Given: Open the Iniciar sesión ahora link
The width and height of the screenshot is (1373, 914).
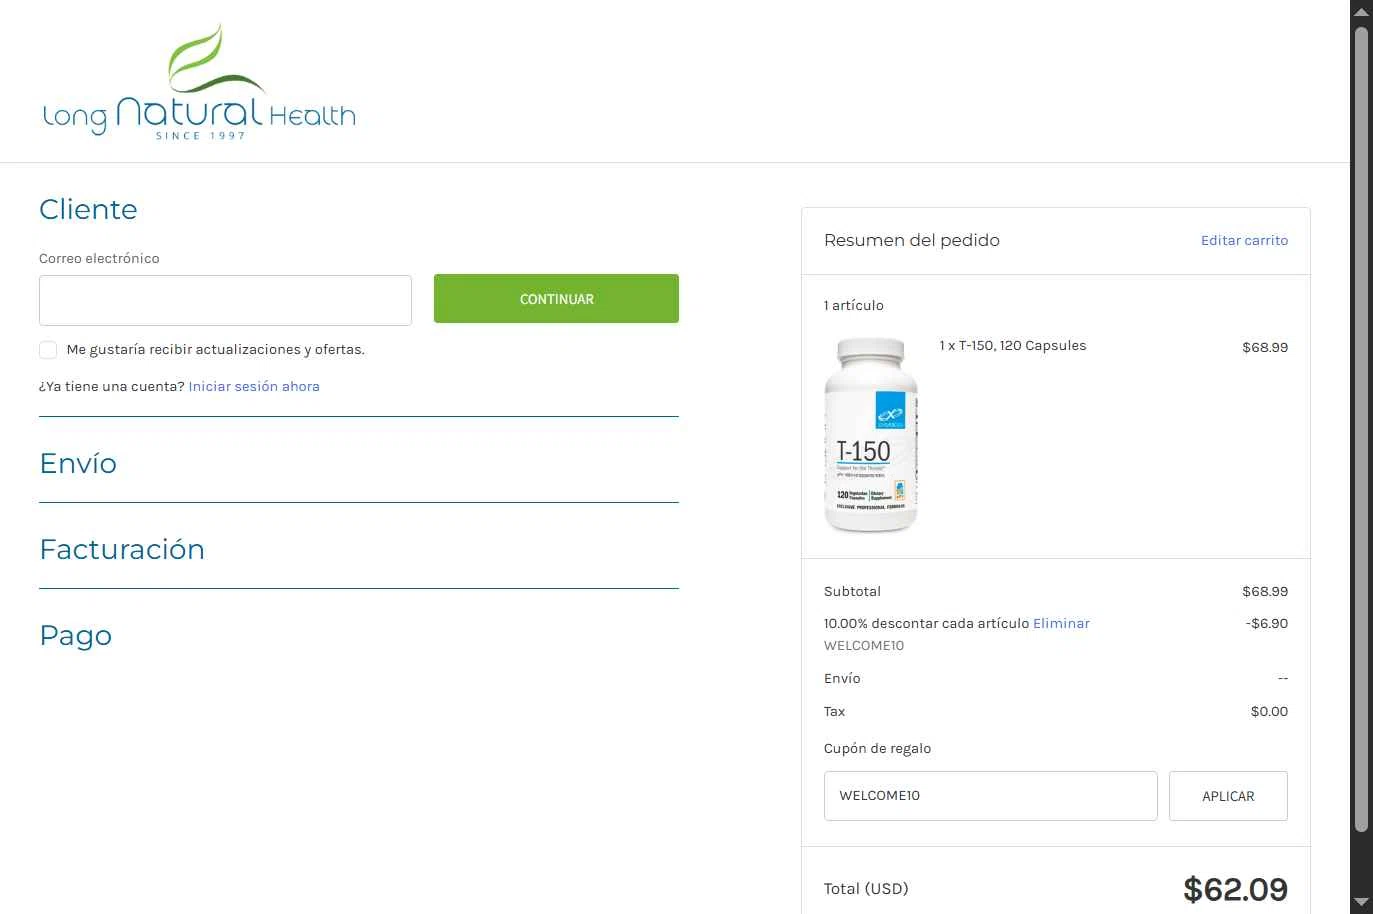Looking at the screenshot, I should pos(254,386).
